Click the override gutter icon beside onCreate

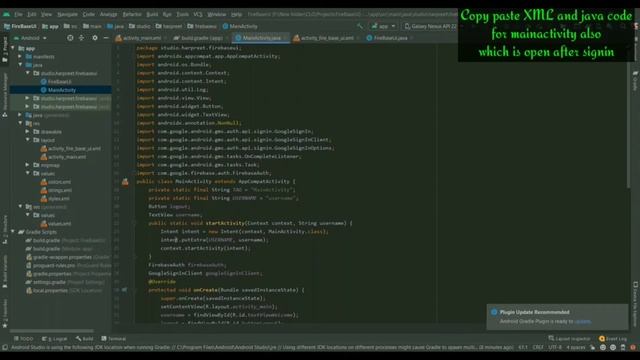(124, 290)
